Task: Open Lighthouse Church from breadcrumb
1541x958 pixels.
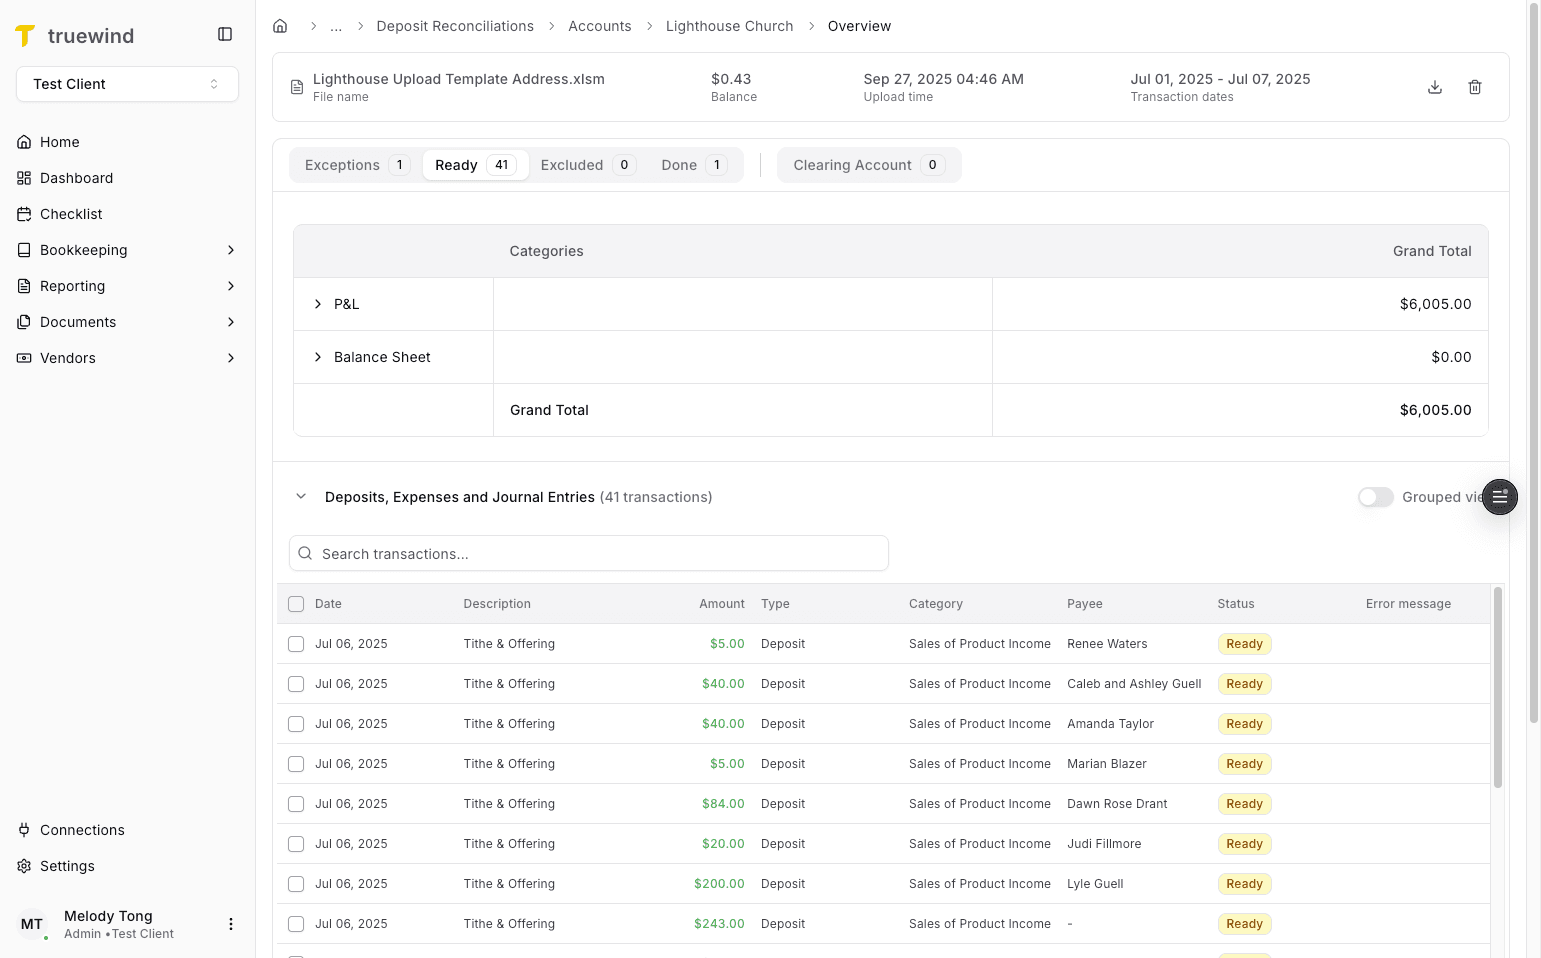Action: click(729, 25)
